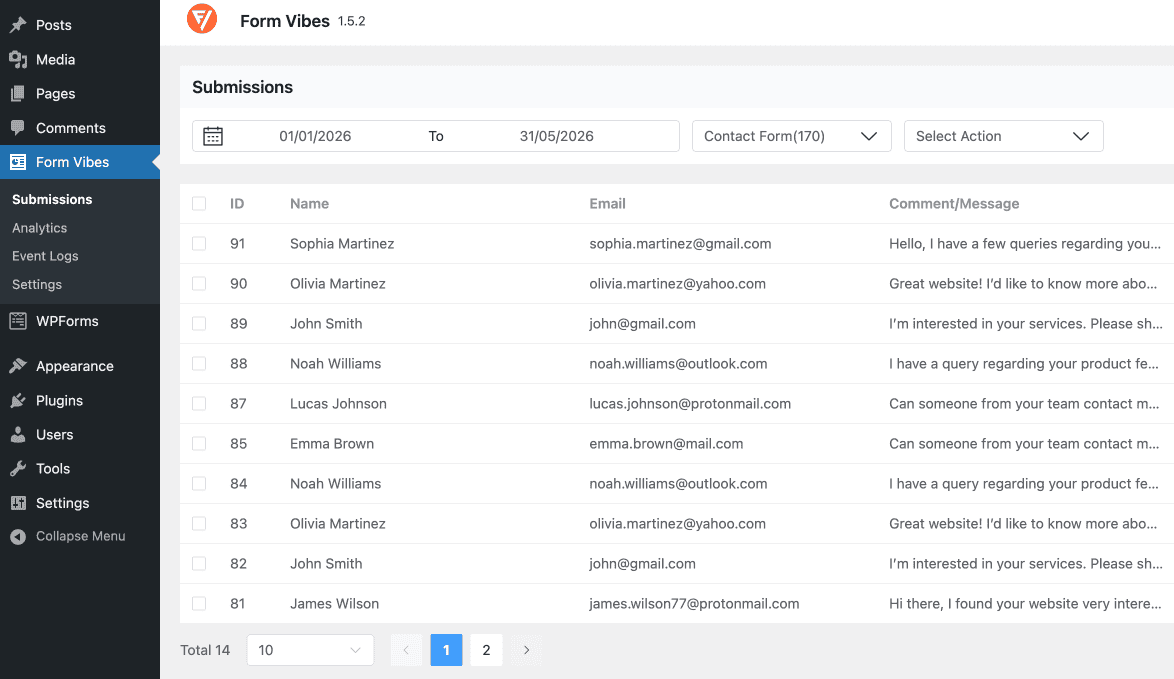Viewport: 1174px width, 679px height.
Task: Open Posts in the admin menu
Action: click(x=54, y=25)
